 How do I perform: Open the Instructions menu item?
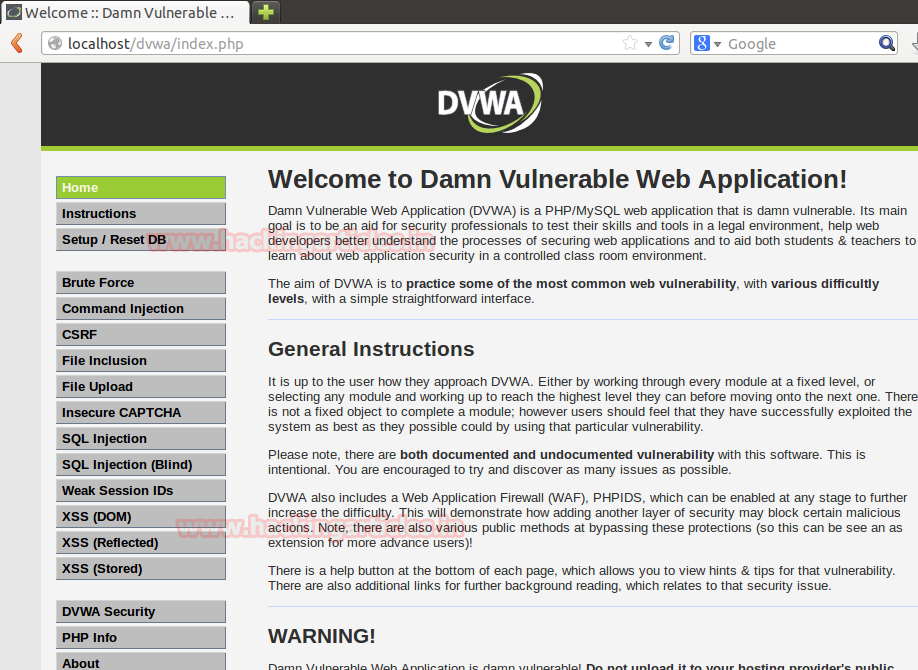click(x=141, y=214)
